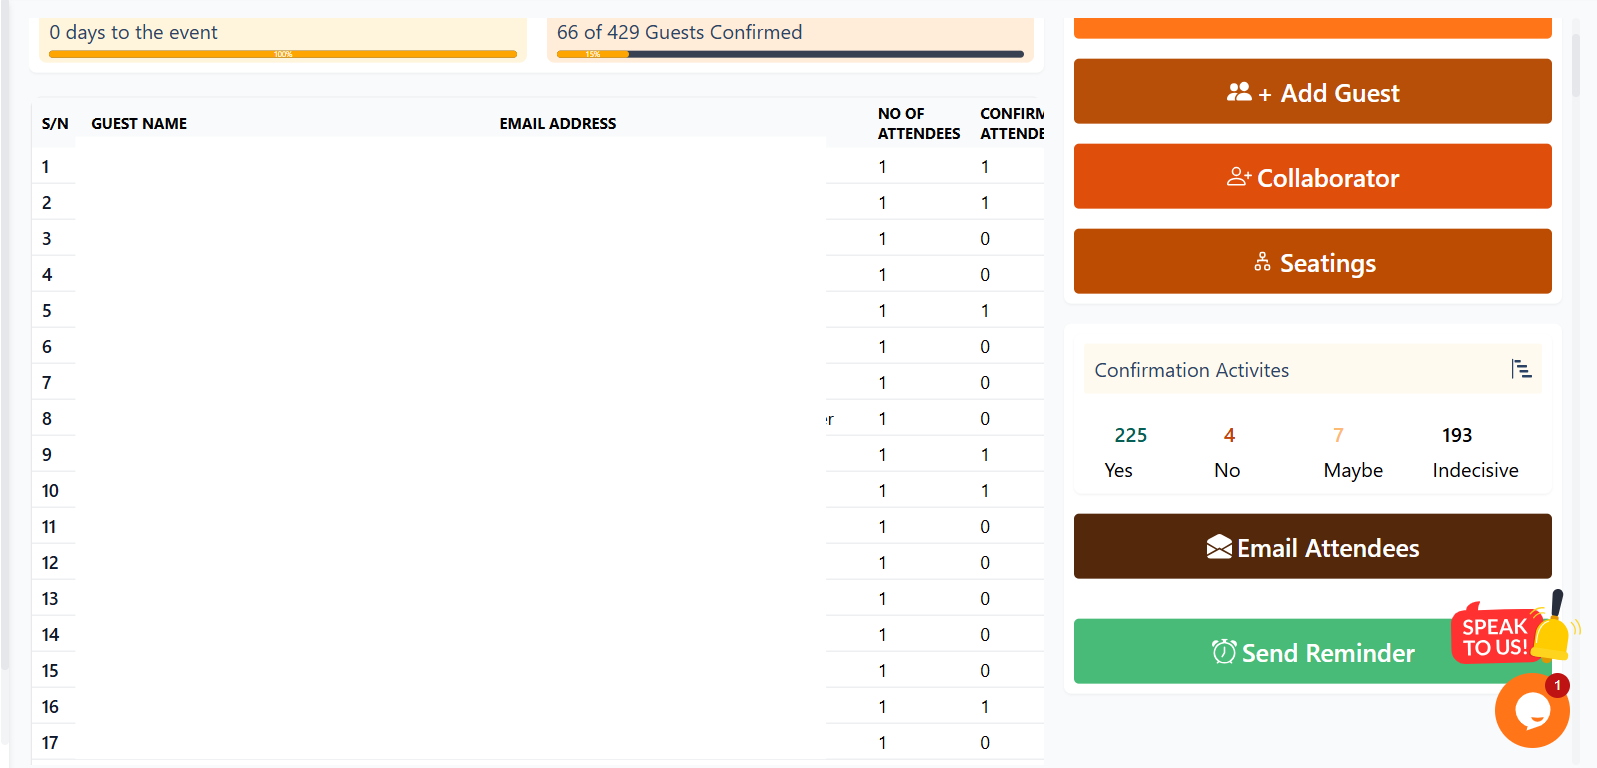1597x768 pixels.
Task: Click the days to the event progress bar
Action: [x=283, y=54]
